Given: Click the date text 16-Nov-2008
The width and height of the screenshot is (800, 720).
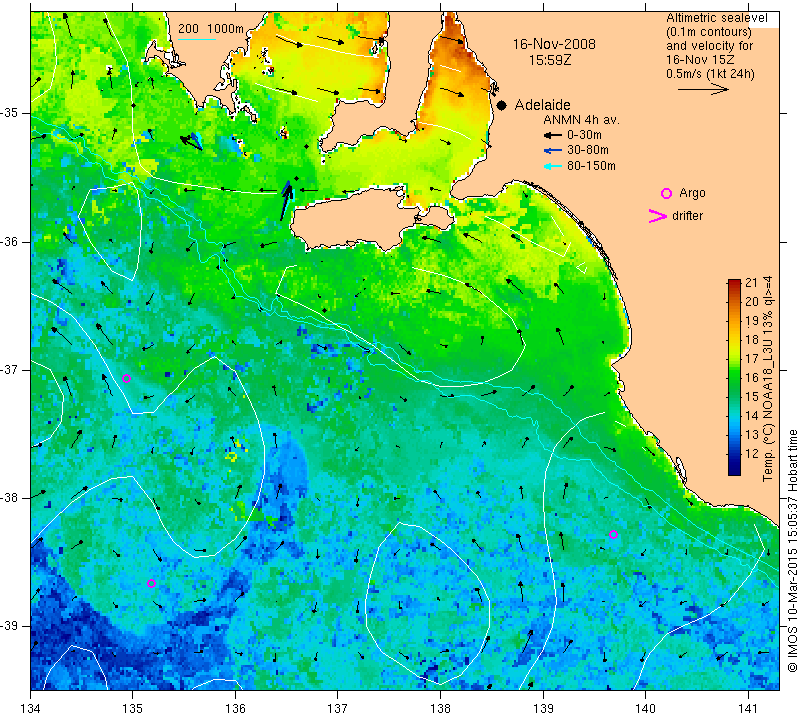Looking at the screenshot, I should [x=554, y=44].
